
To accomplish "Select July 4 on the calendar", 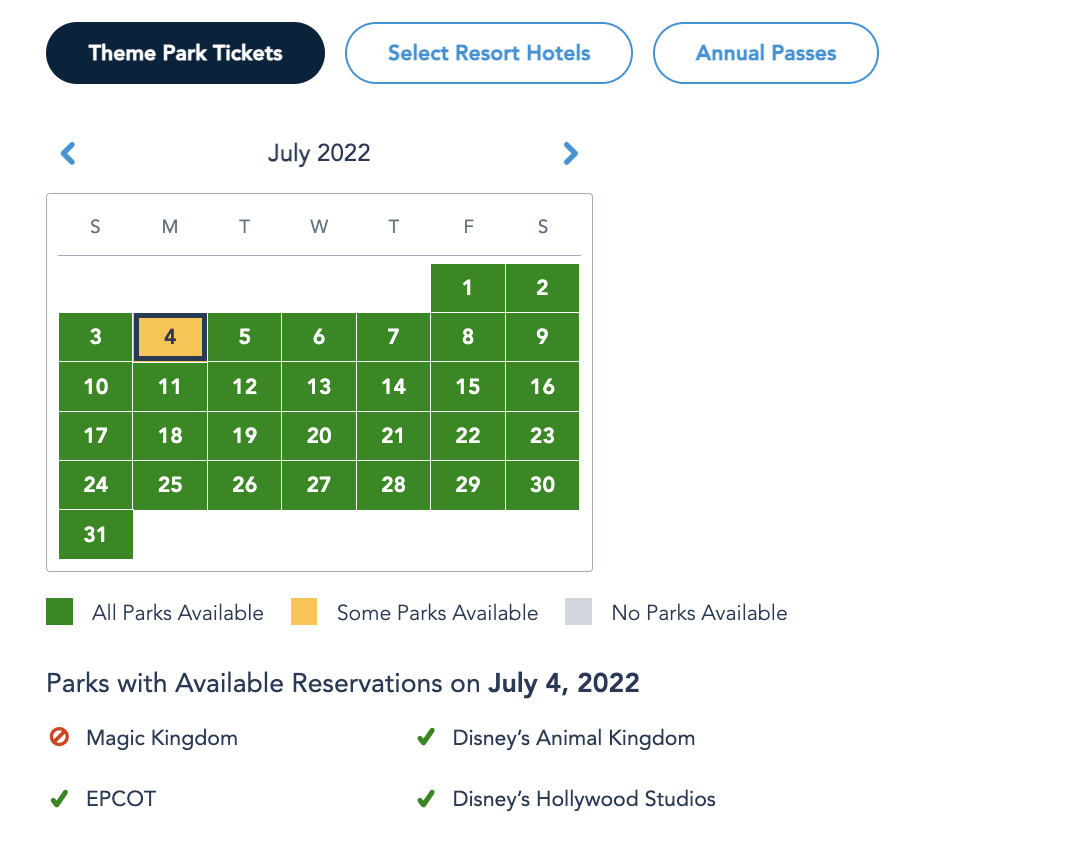I will (x=170, y=337).
